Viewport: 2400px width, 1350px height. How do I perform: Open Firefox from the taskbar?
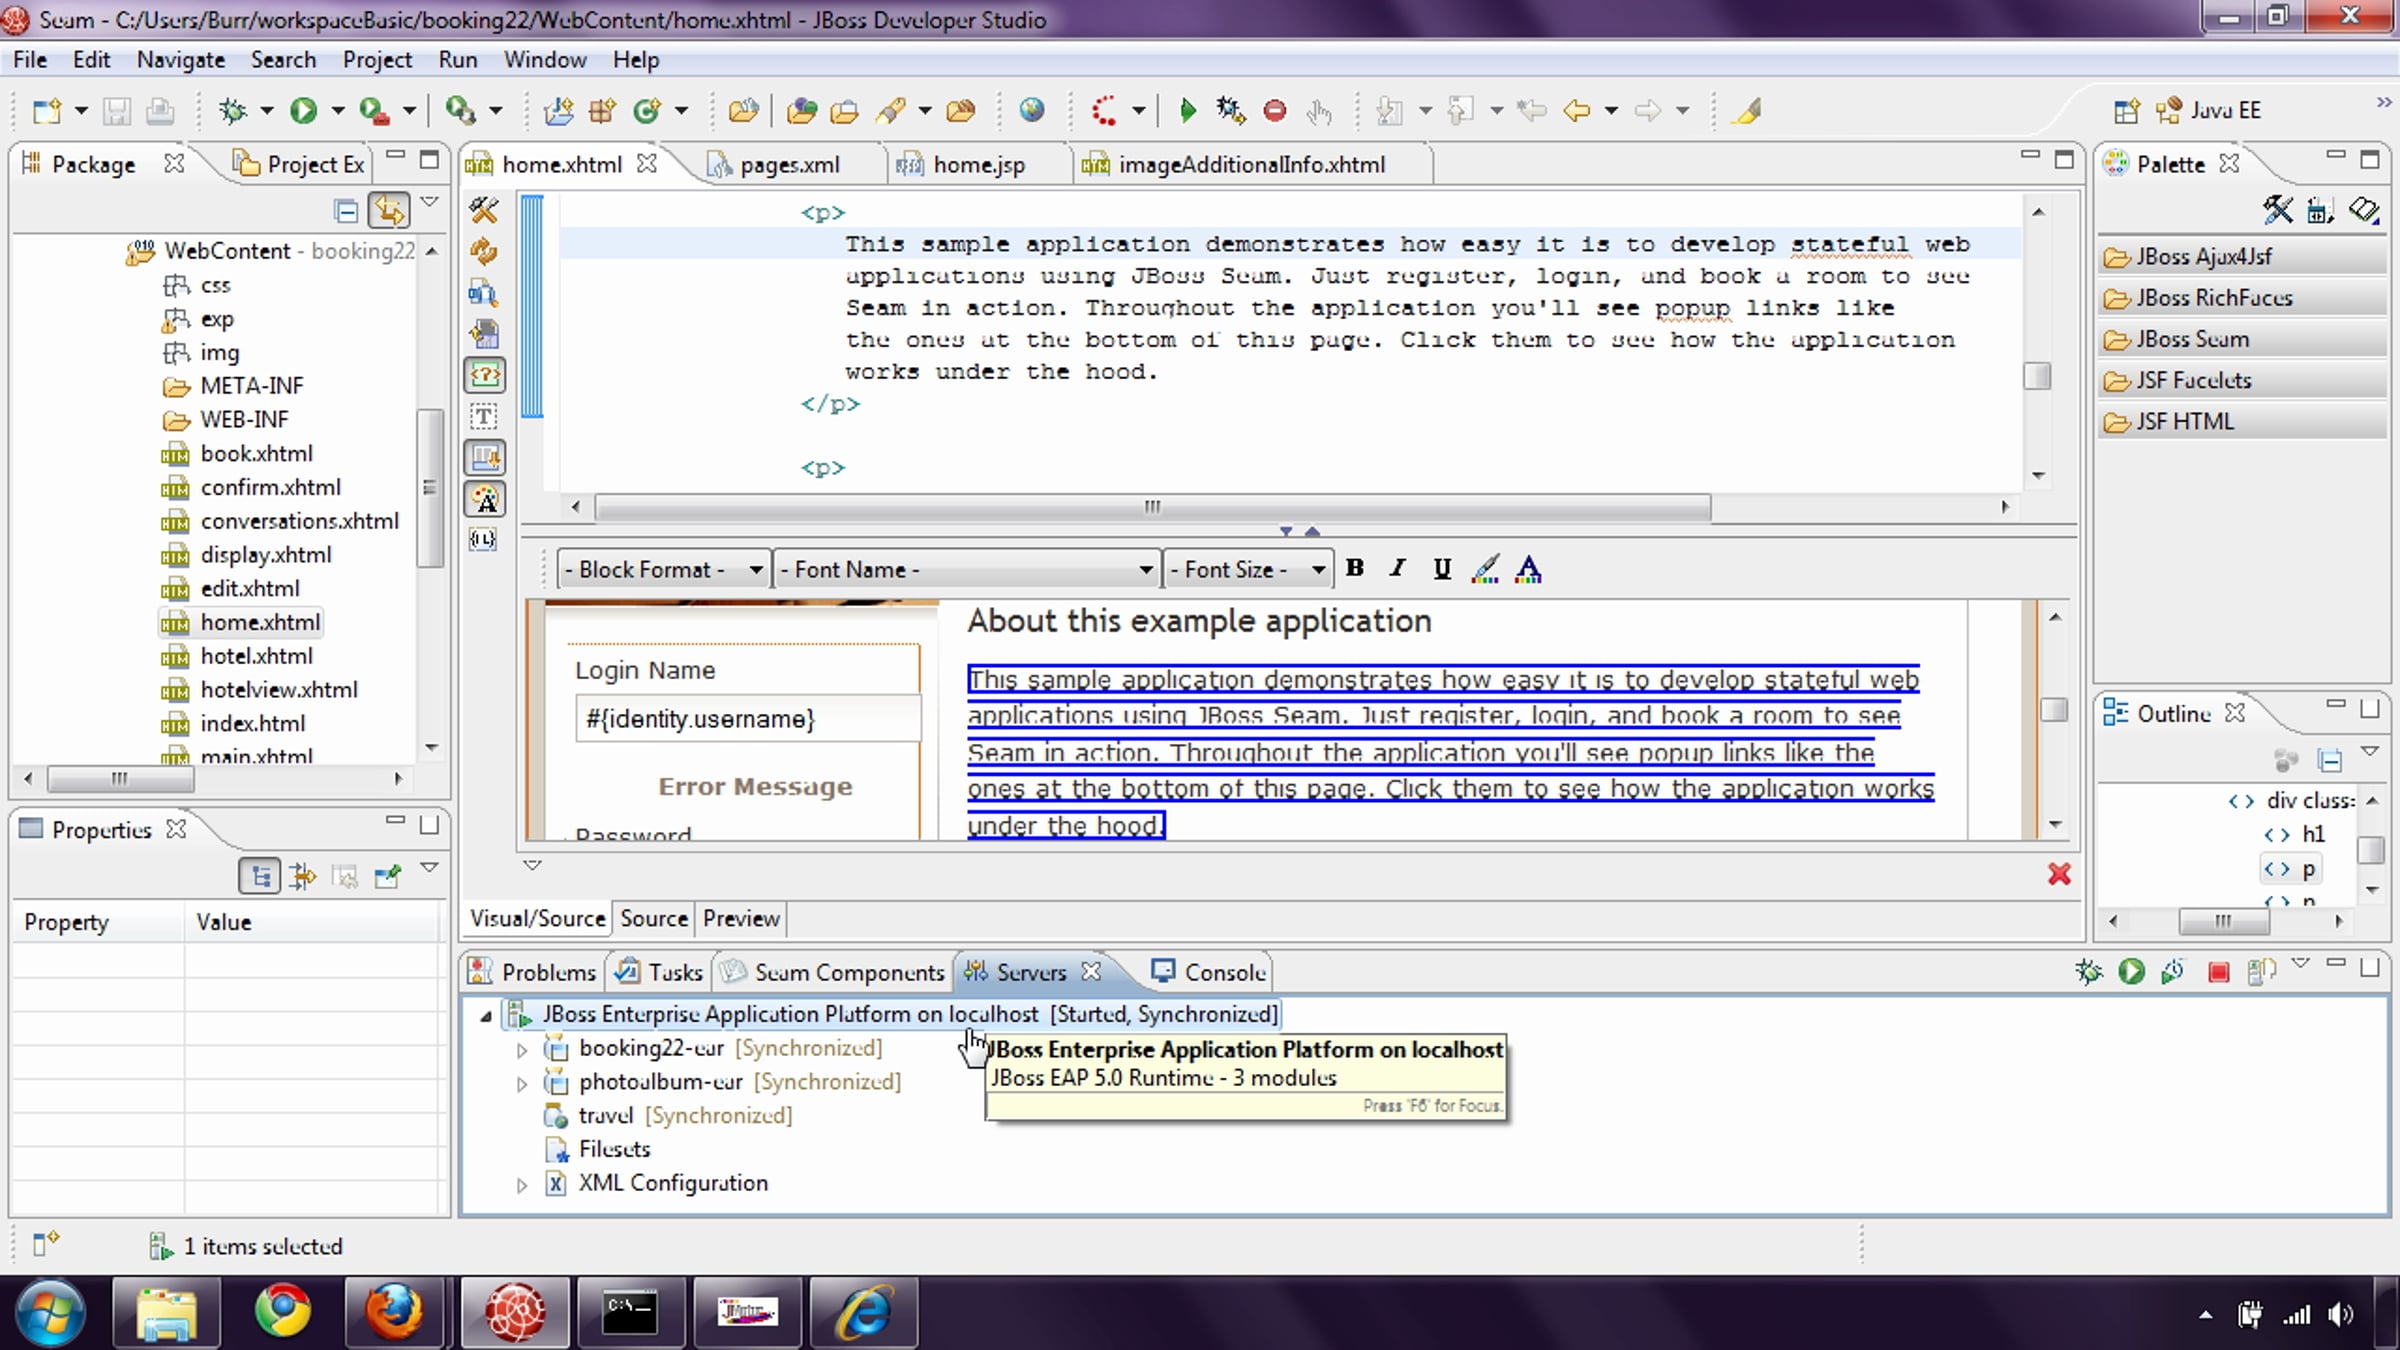pyautogui.click(x=395, y=1311)
